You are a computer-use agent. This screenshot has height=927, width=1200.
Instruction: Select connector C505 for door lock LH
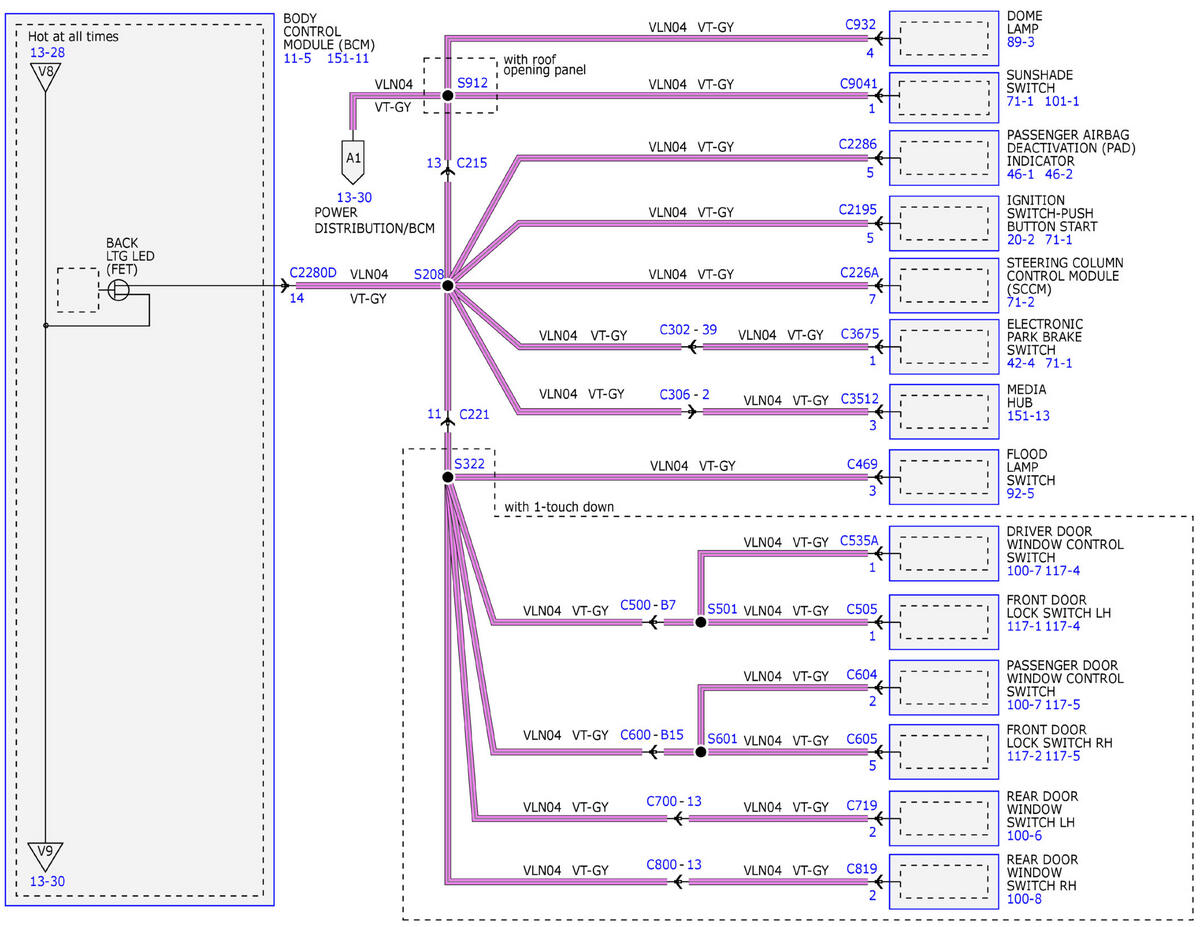click(862, 609)
